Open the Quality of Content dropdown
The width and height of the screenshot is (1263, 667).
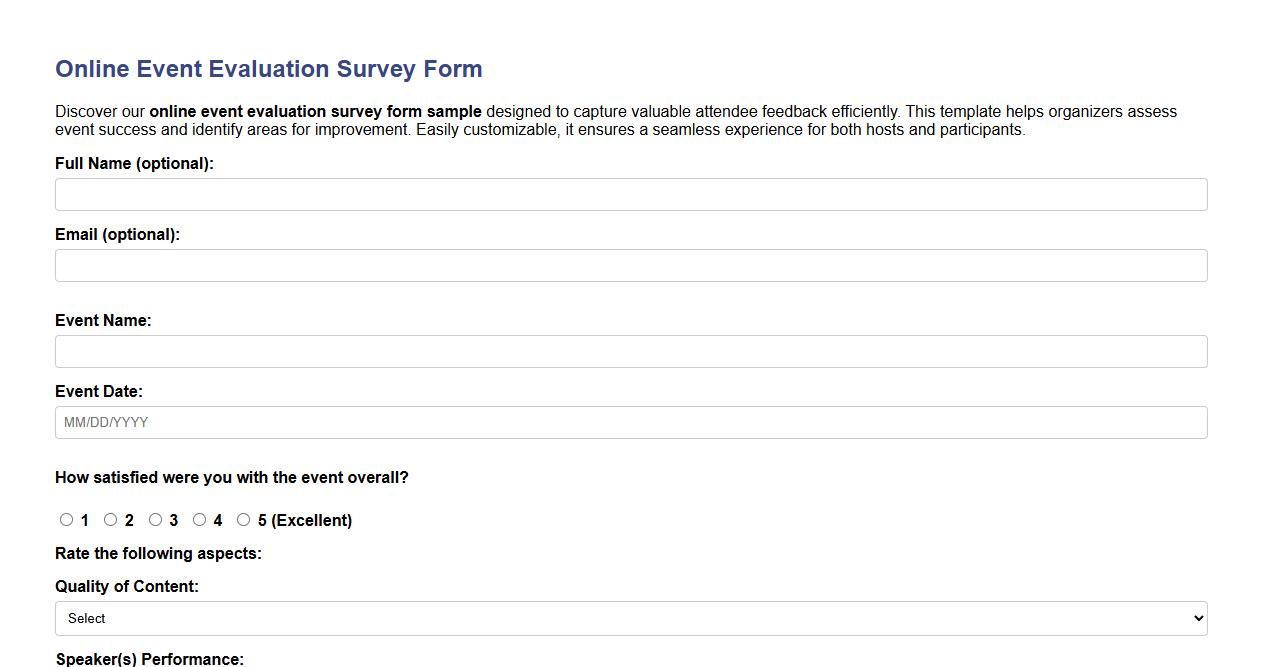coord(630,618)
